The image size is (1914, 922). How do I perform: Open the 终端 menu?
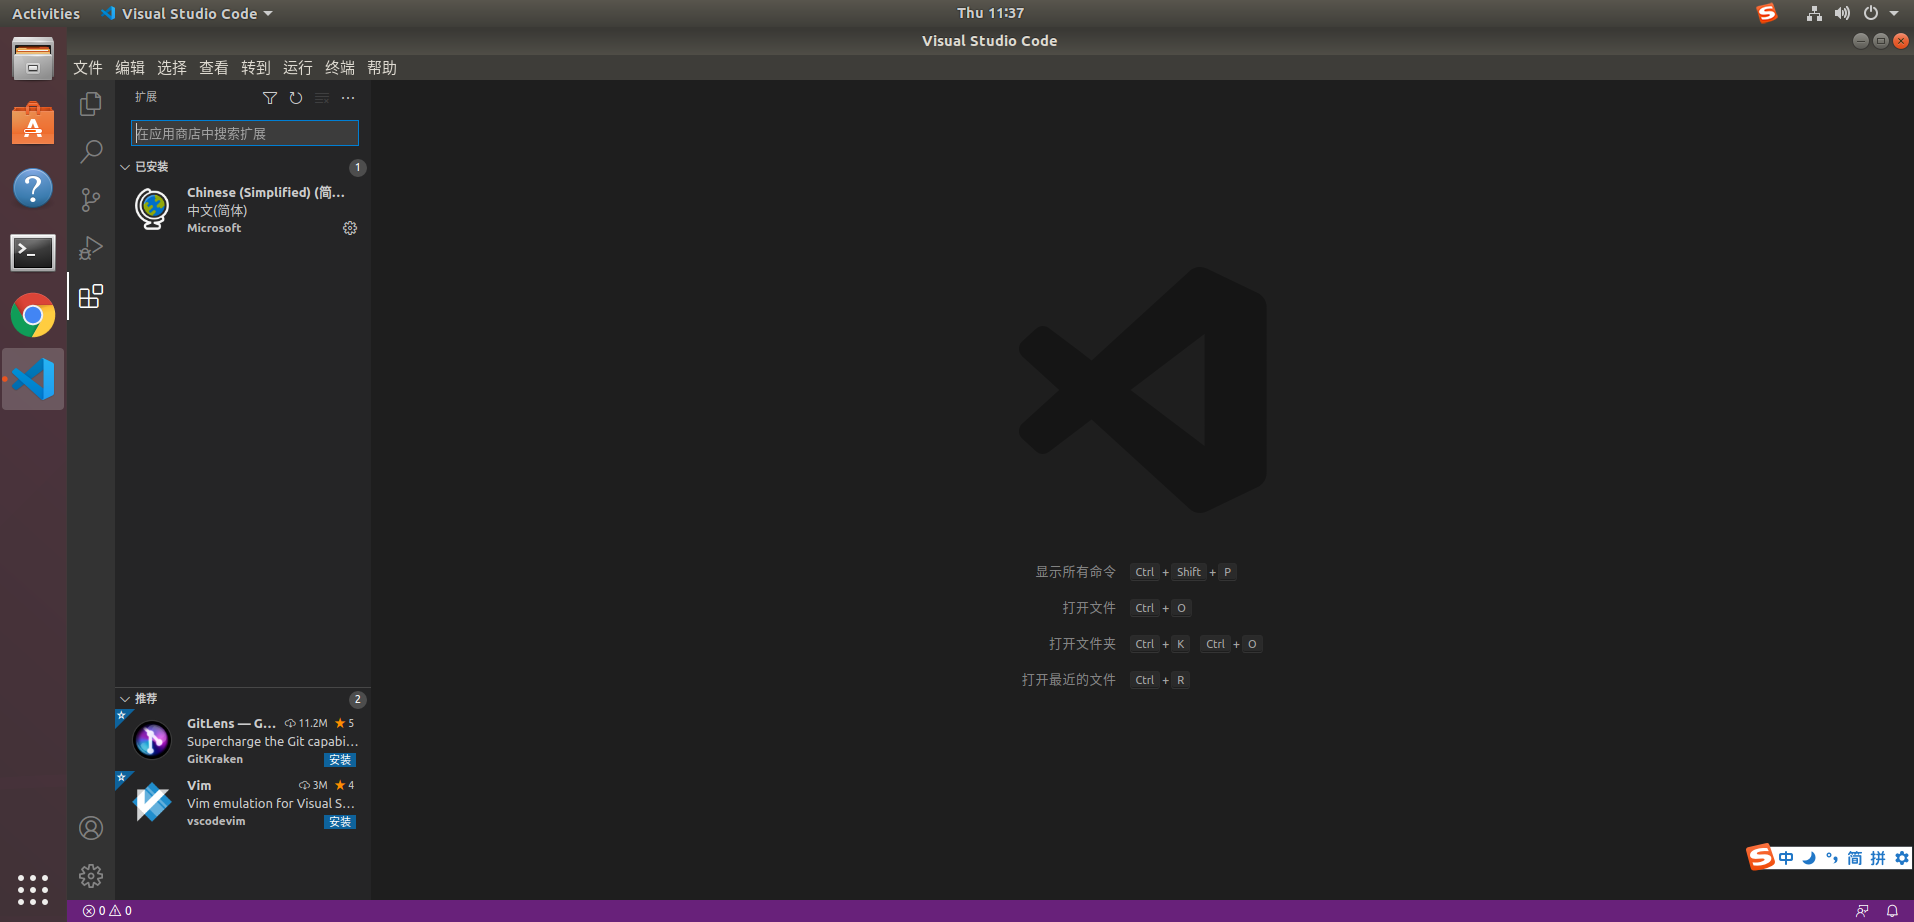(x=340, y=67)
